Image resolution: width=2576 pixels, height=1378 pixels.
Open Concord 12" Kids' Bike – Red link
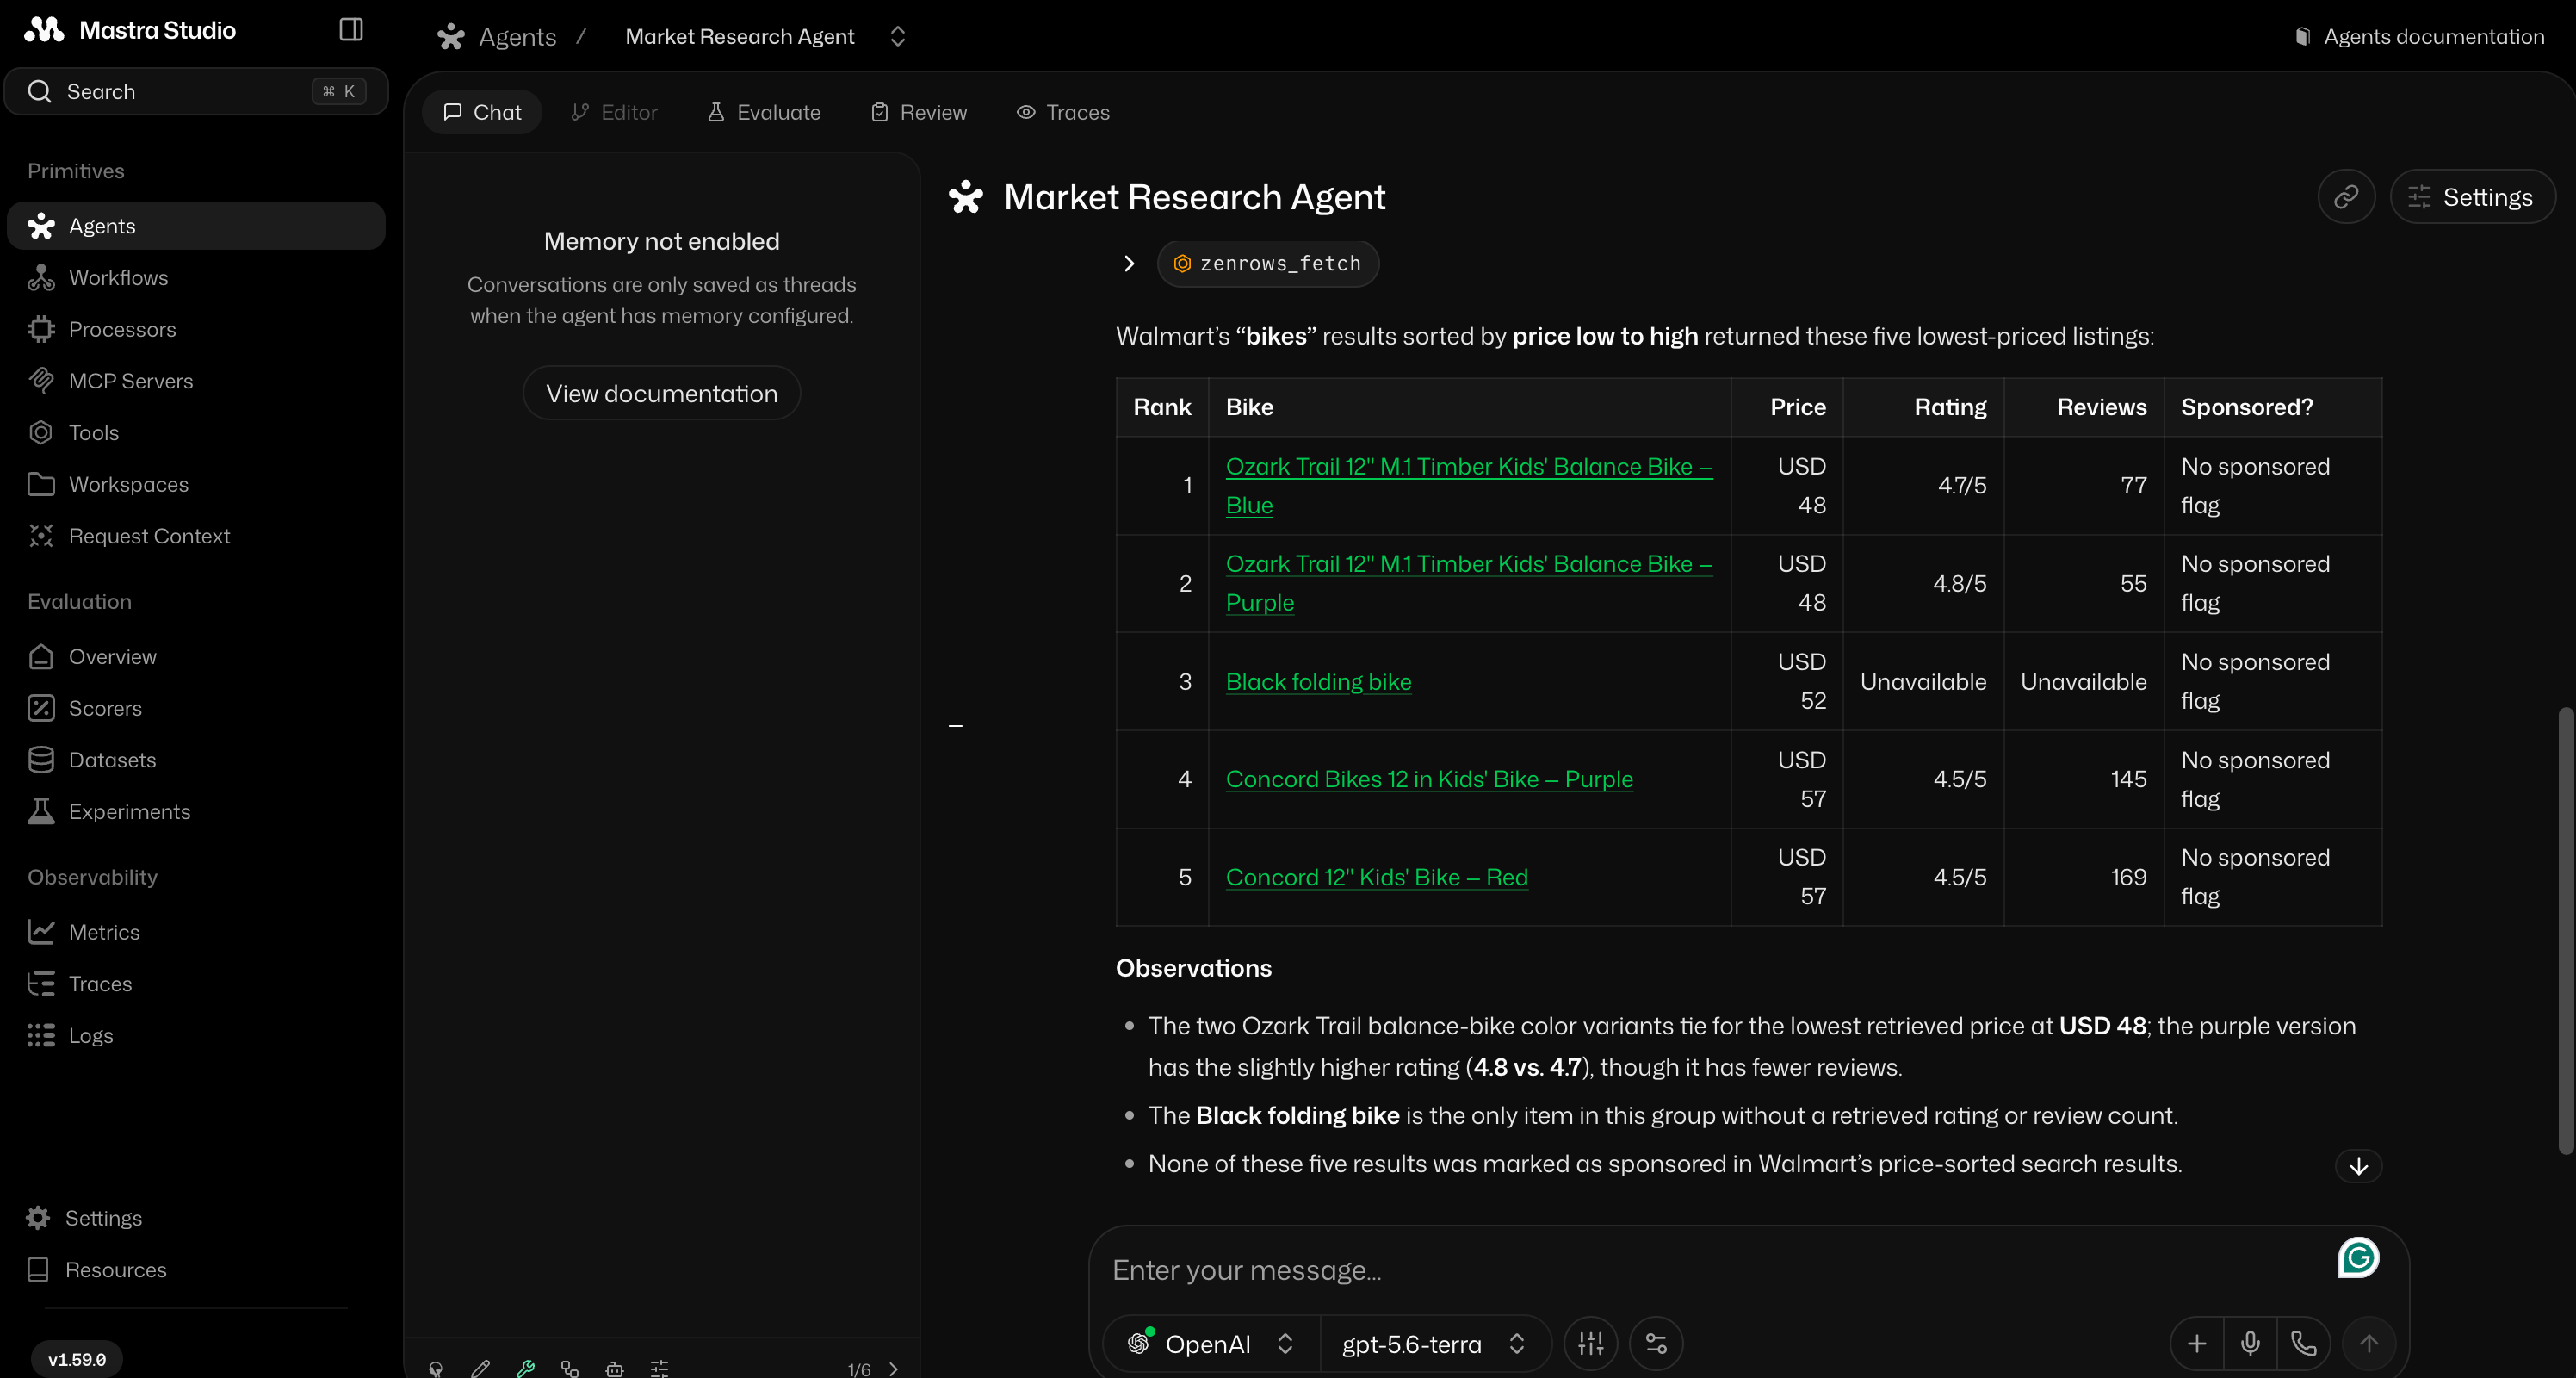coord(1377,877)
